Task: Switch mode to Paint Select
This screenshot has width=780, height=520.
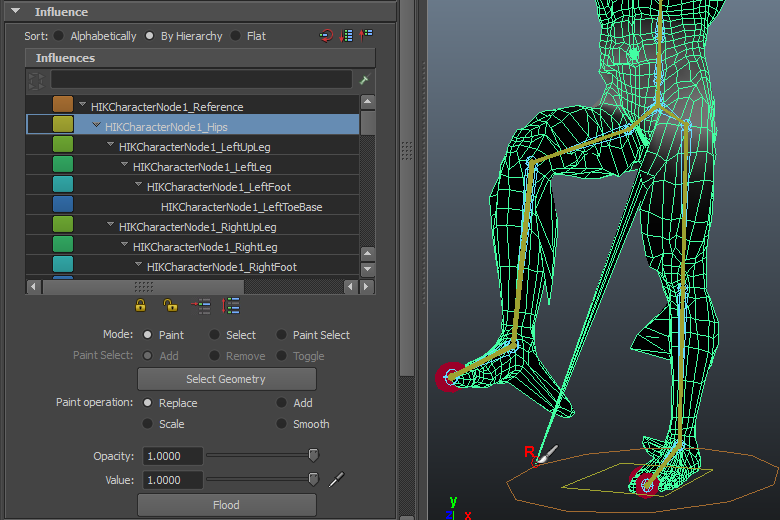Action: tap(282, 335)
